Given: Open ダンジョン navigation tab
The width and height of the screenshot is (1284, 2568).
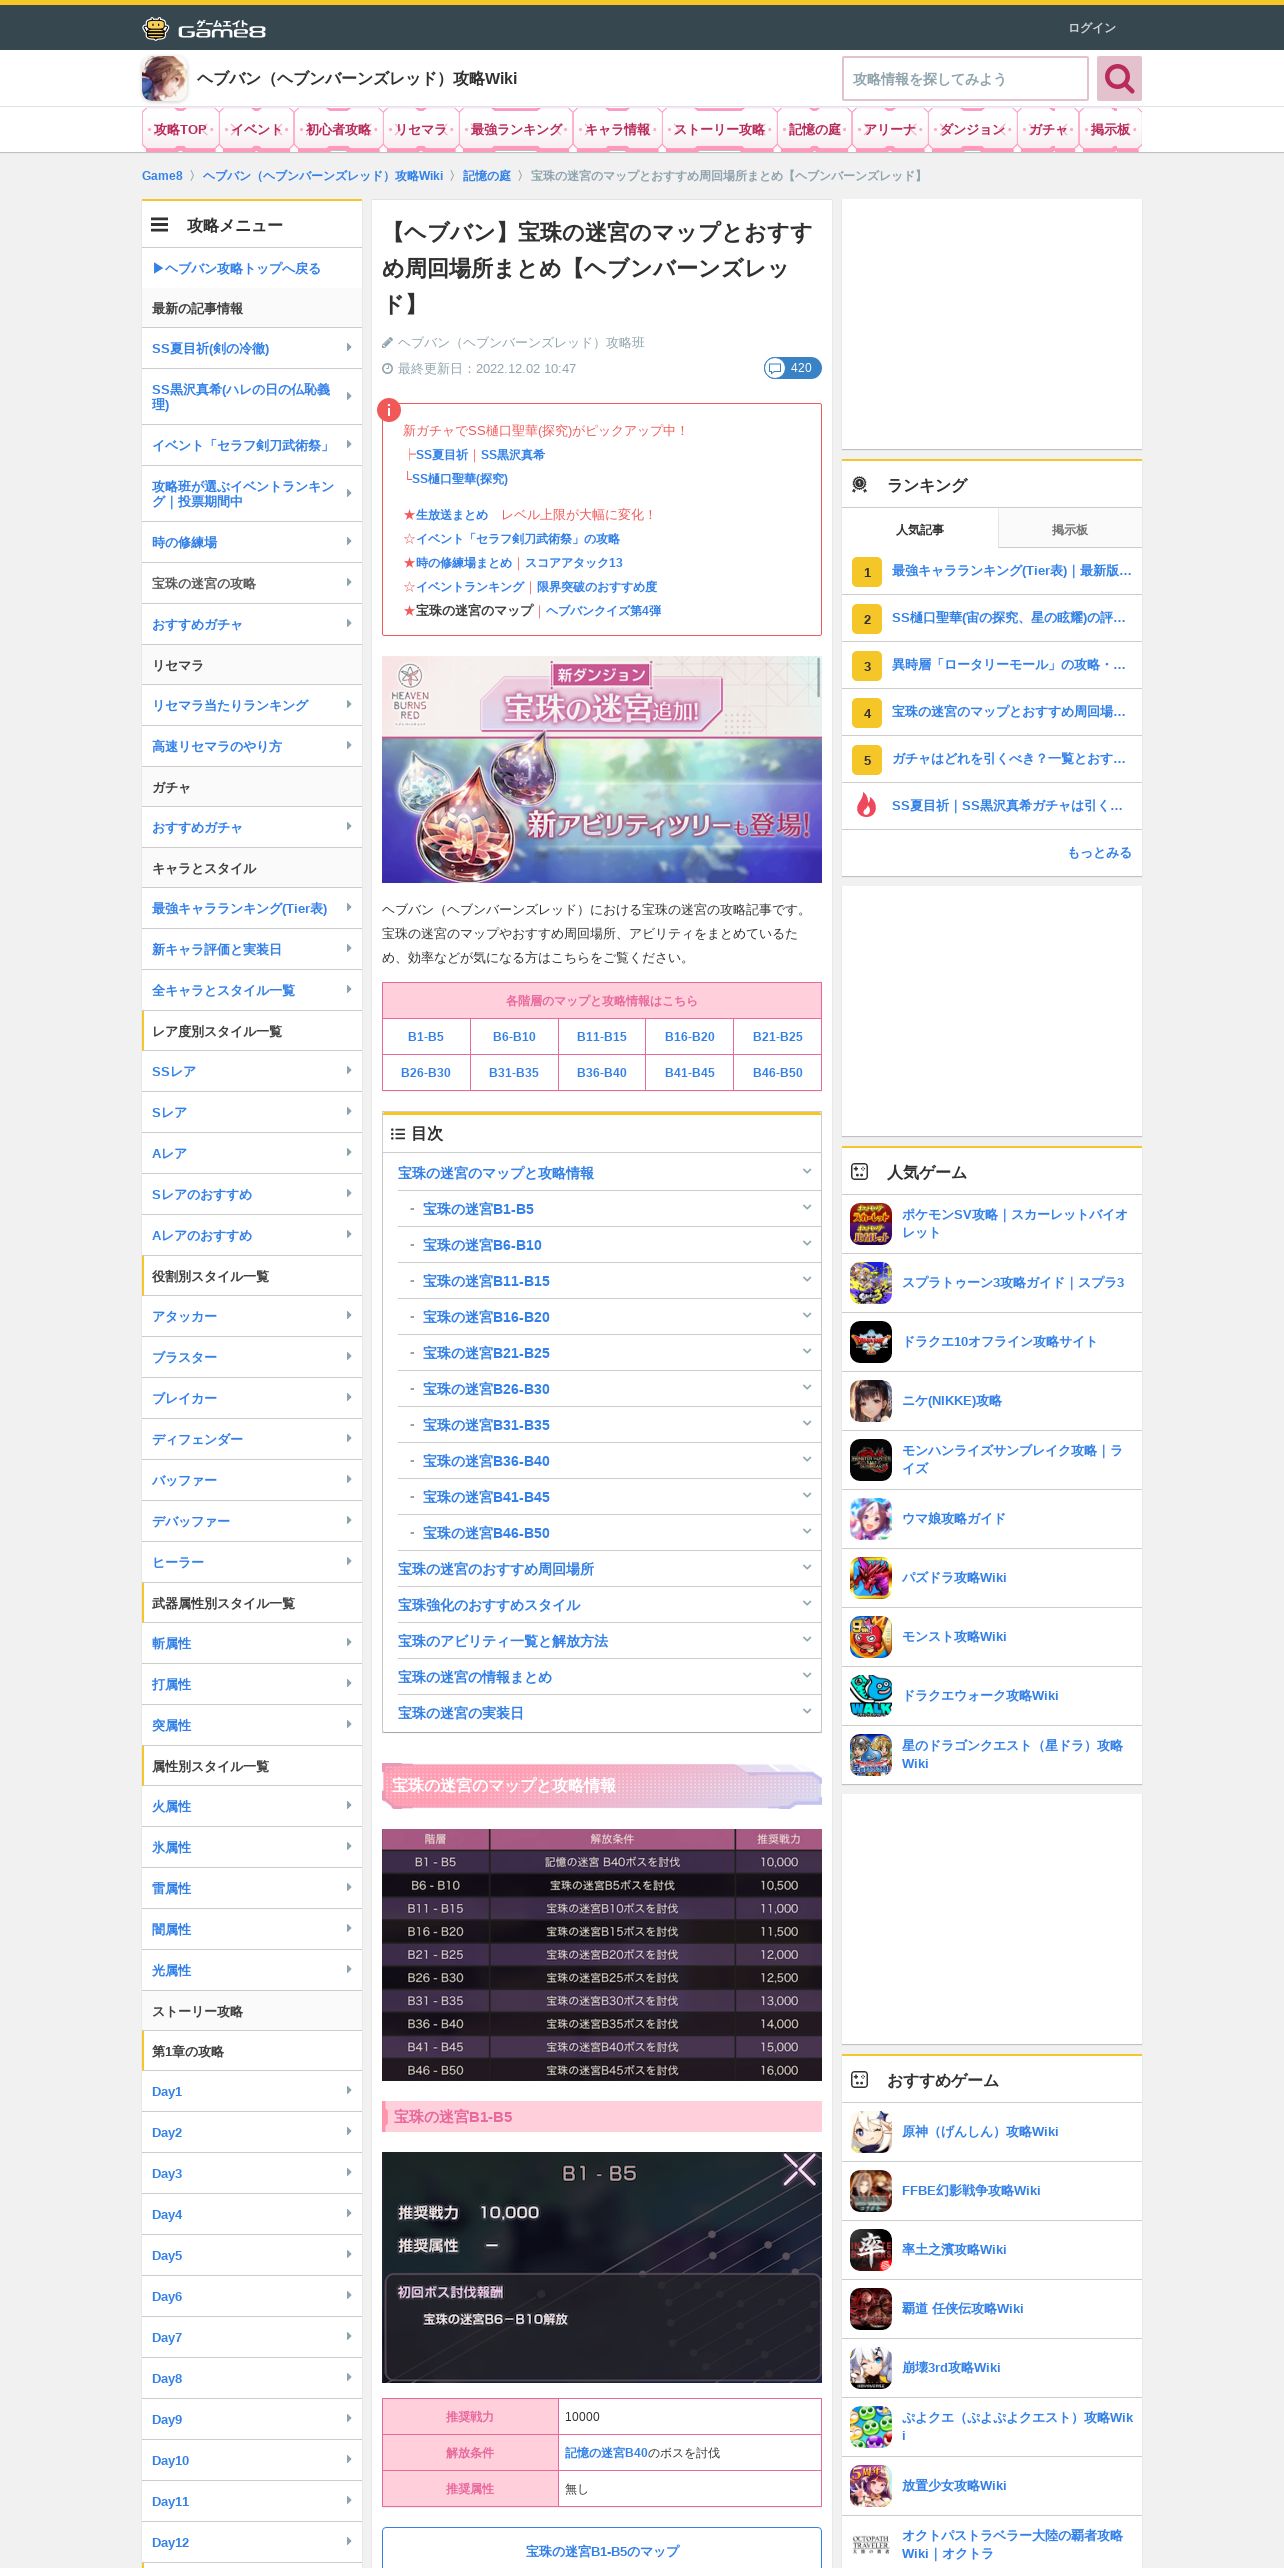Looking at the screenshot, I should point(973,130).
